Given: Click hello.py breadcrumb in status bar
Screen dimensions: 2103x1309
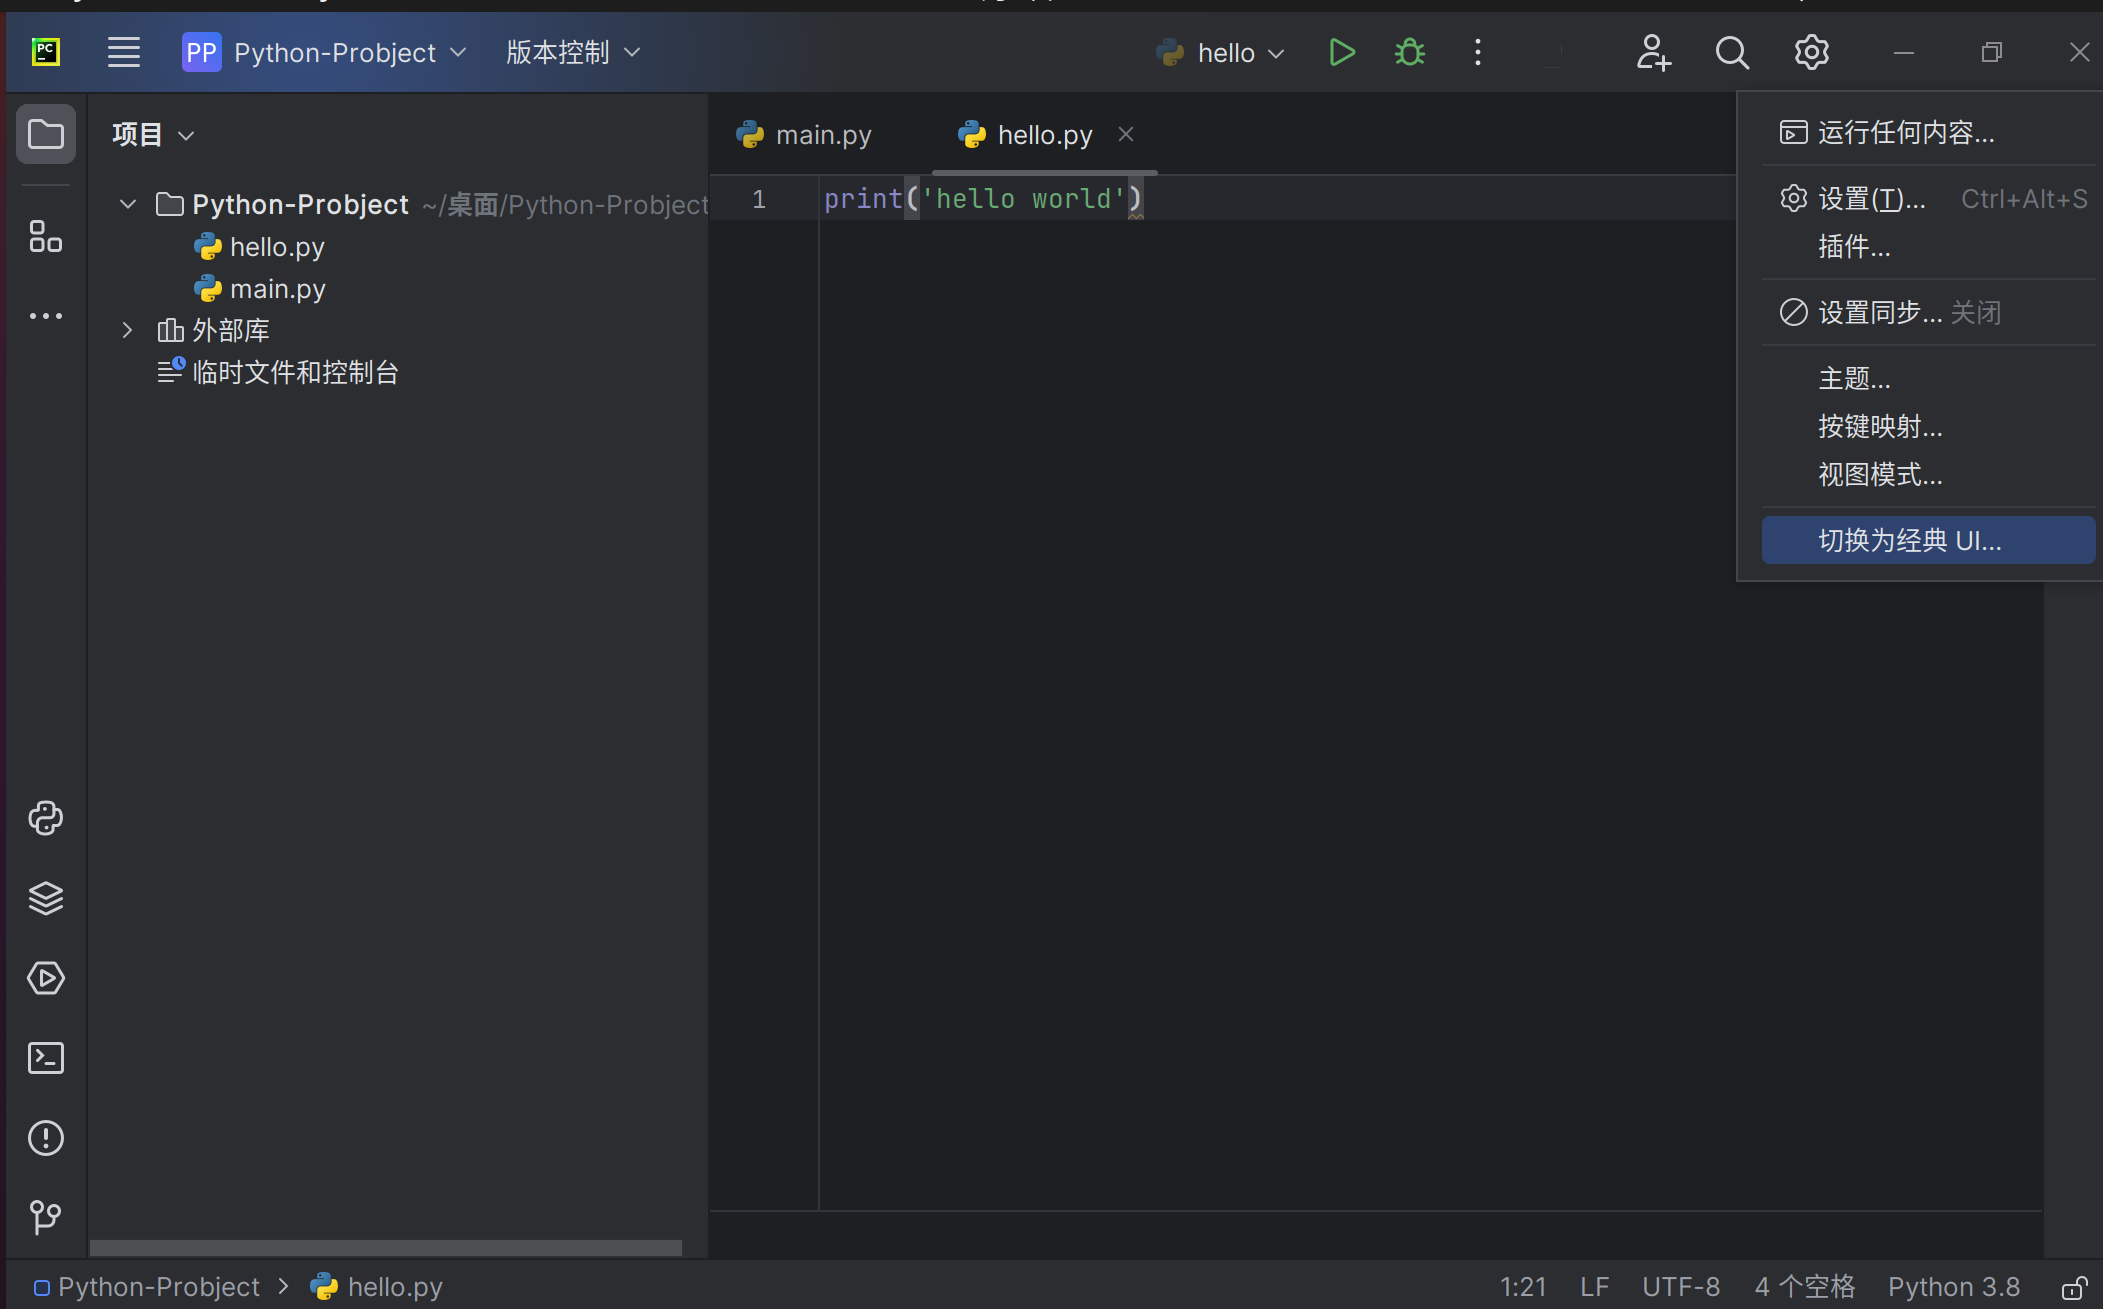Looking at the screenshot, I should 377,1287.
